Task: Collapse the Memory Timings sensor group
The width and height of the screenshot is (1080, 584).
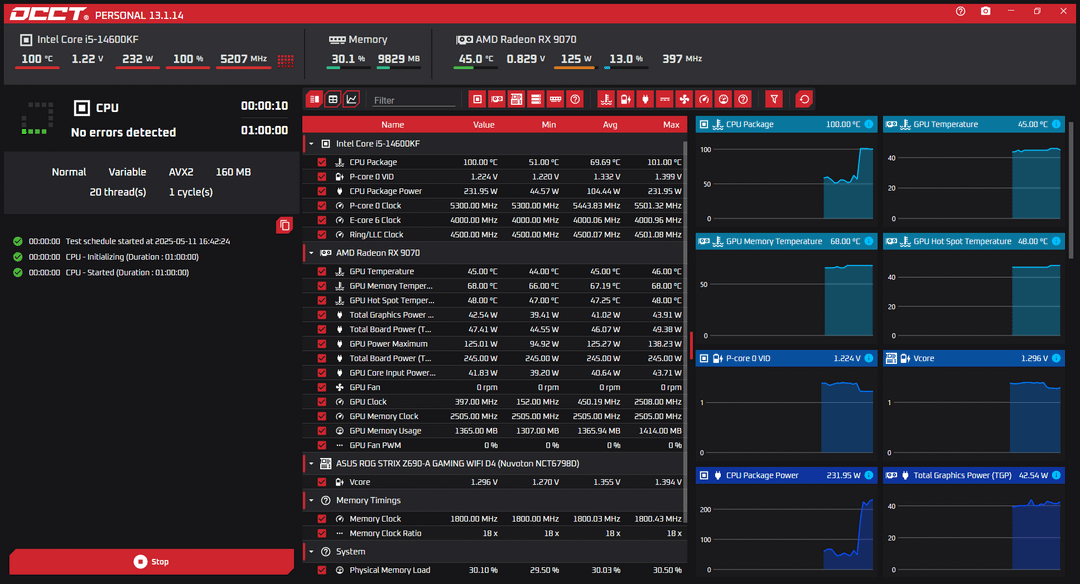Action: 311,501
